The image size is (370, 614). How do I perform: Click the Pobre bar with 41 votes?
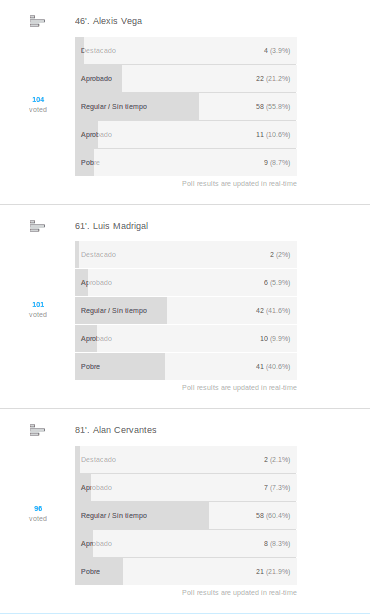pos(186,367)
